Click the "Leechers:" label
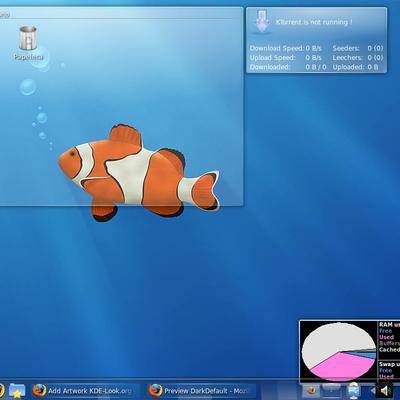The height and width of the screenshot is (400, 400). tap(347, 58)
